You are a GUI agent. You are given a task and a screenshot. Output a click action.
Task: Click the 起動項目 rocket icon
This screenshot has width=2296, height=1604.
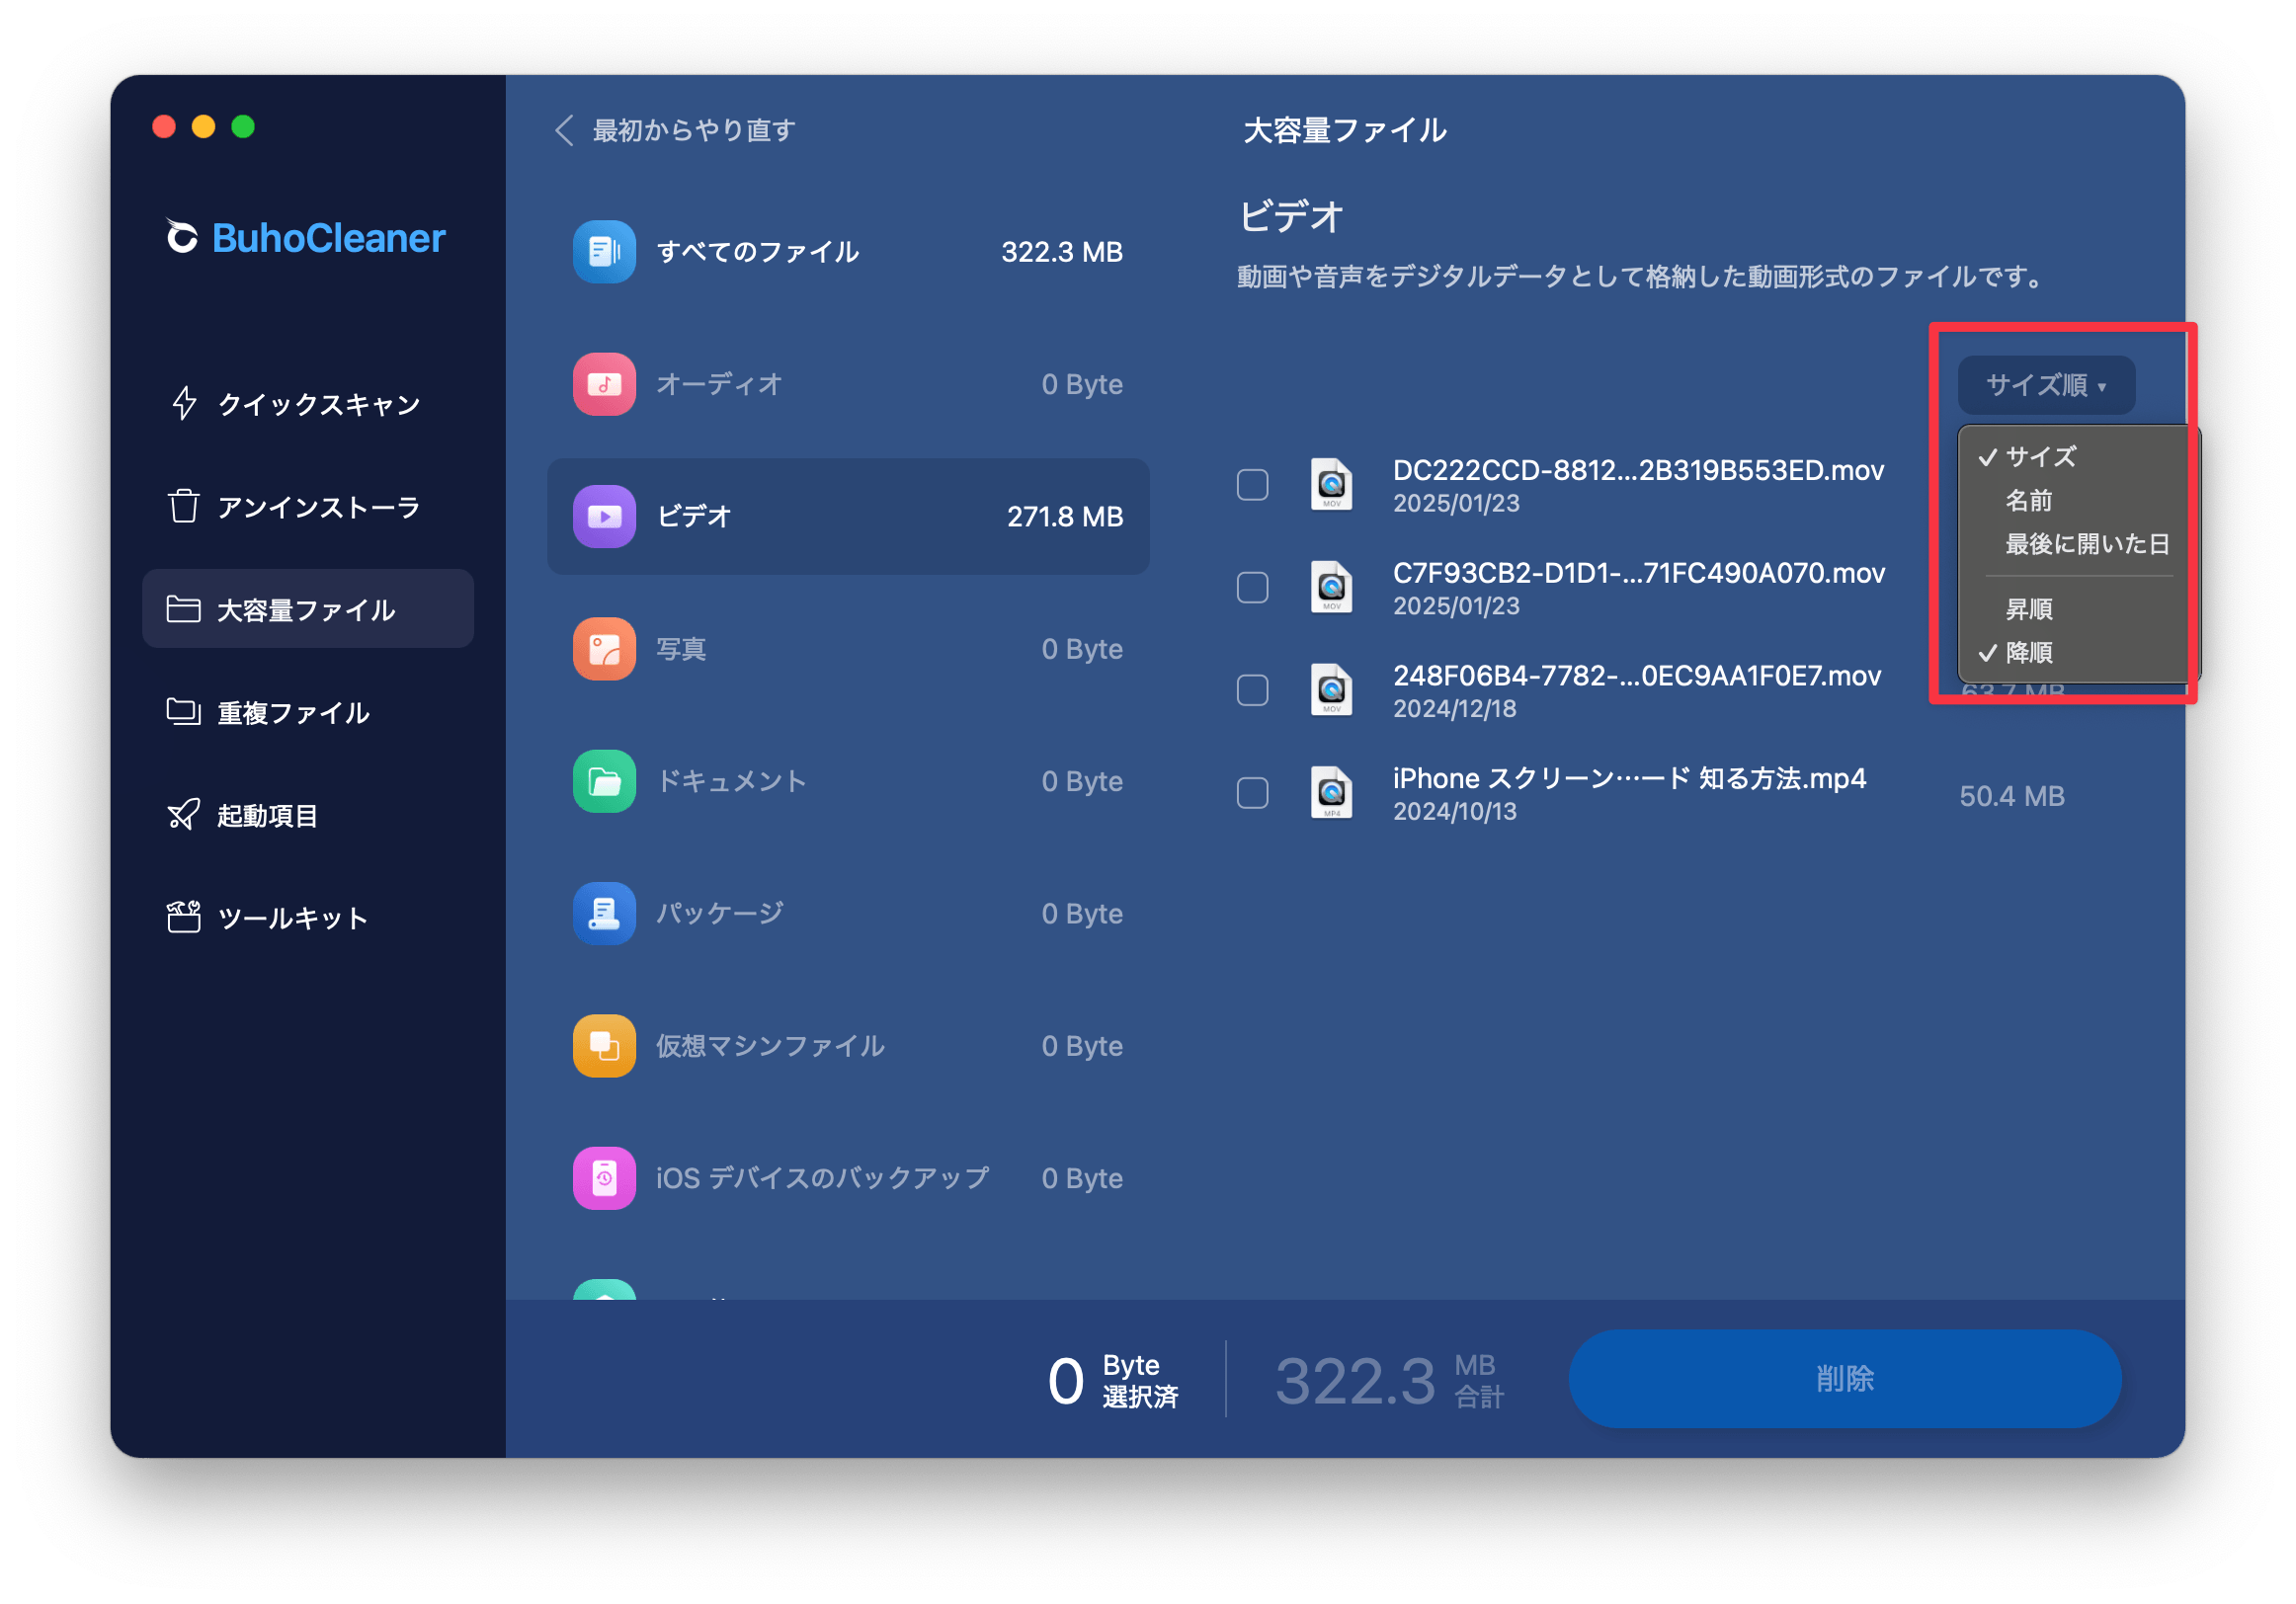[x=184, y=815]
